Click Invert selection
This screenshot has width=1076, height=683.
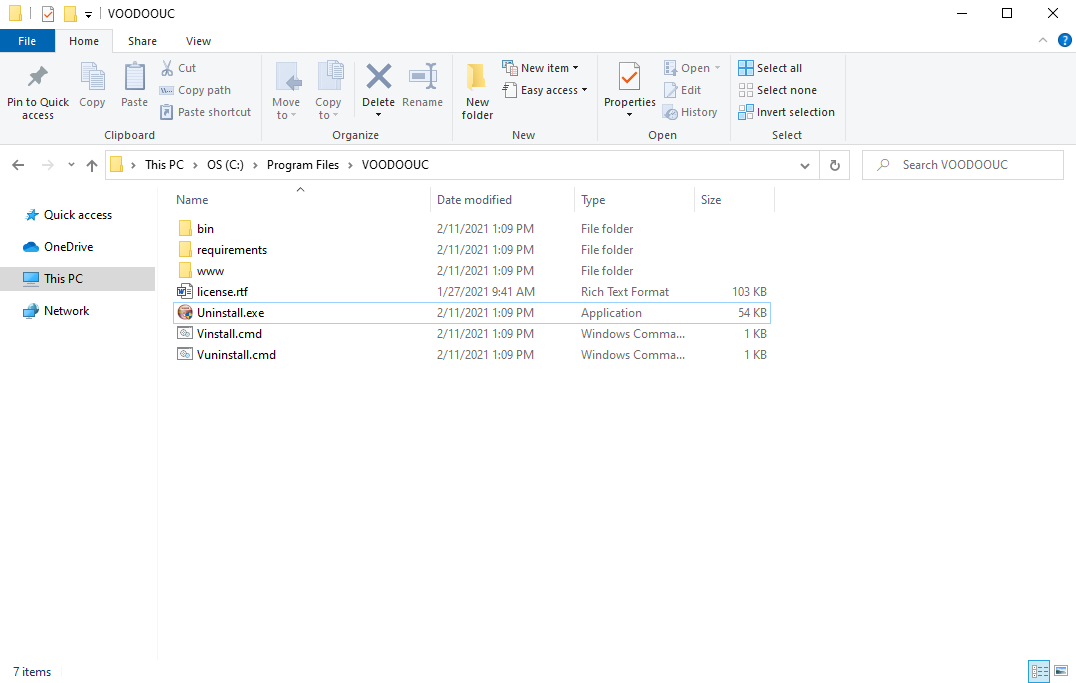pyautogui.click(x=787, y=111)
